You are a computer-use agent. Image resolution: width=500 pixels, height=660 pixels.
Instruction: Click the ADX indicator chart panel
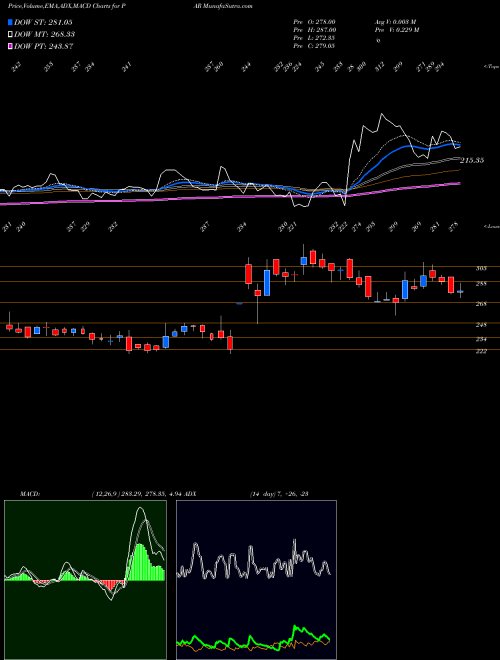pyautogui.click(x=256, y=580)
